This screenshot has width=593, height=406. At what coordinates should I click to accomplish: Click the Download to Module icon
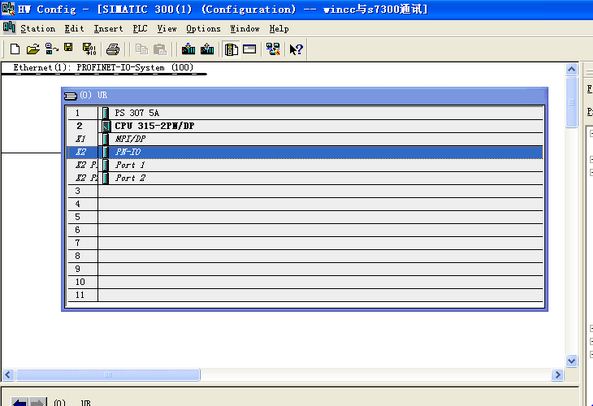(188, 49)
